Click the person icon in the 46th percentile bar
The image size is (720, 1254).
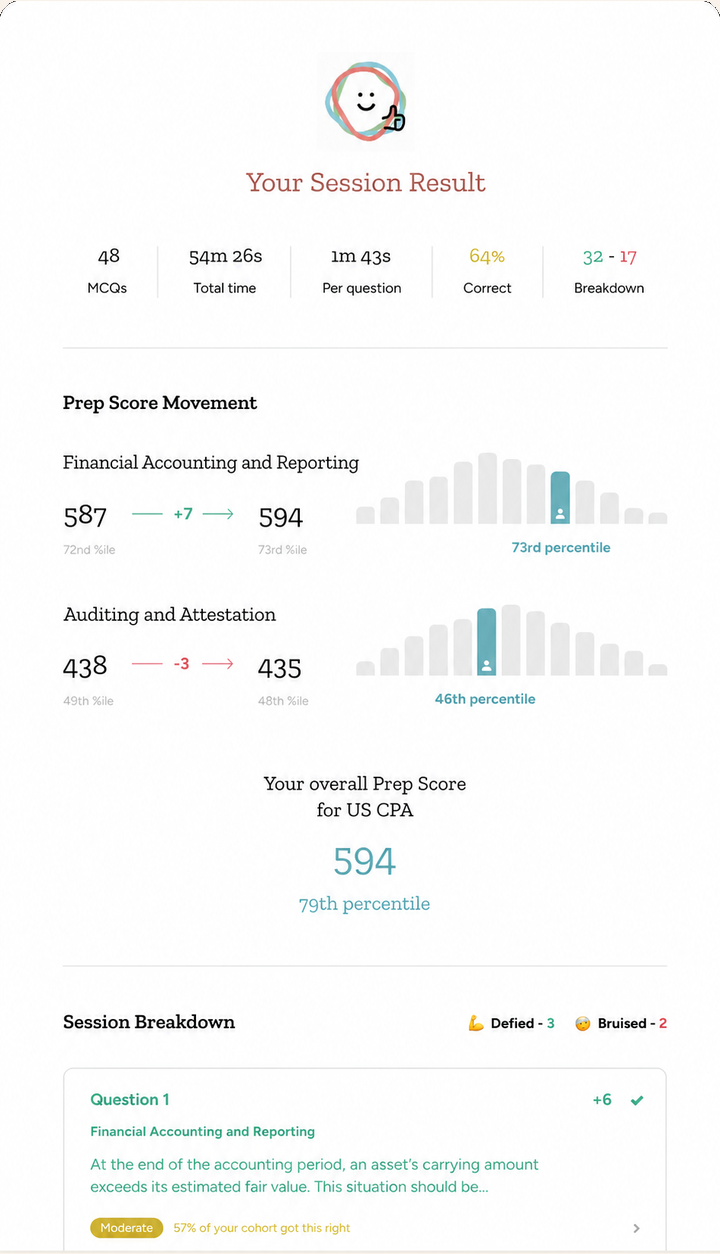(486, 664)
